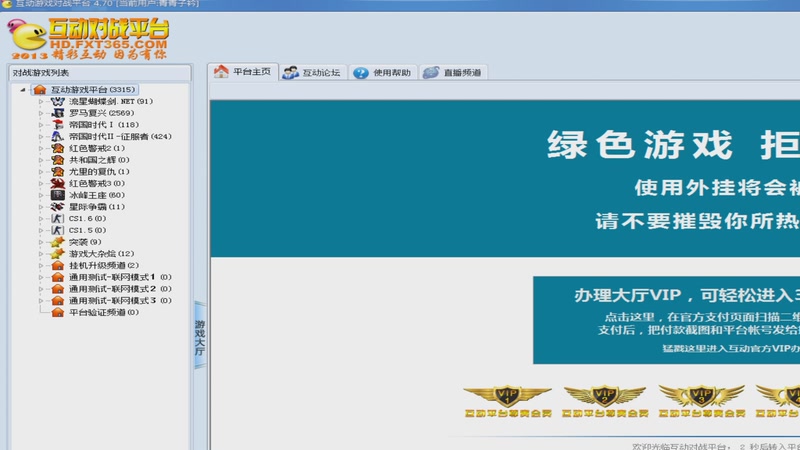Click the 通用测试-联网模式2 house icon
The width and height of the screenshot is (800, 450).
click(x=58, y=289)
